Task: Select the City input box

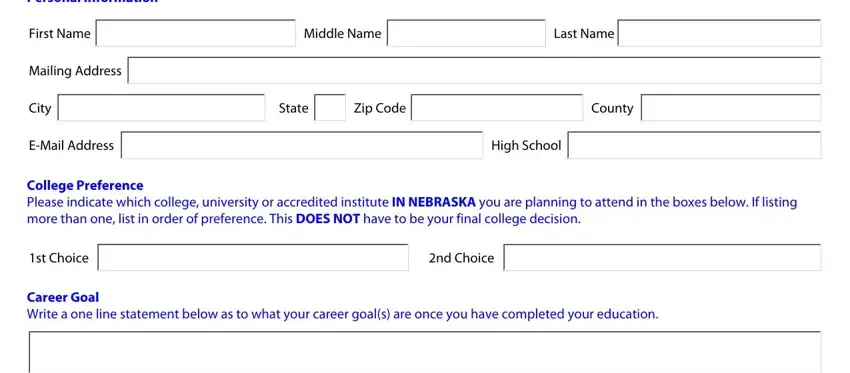Action: click(x=162, y=108)
